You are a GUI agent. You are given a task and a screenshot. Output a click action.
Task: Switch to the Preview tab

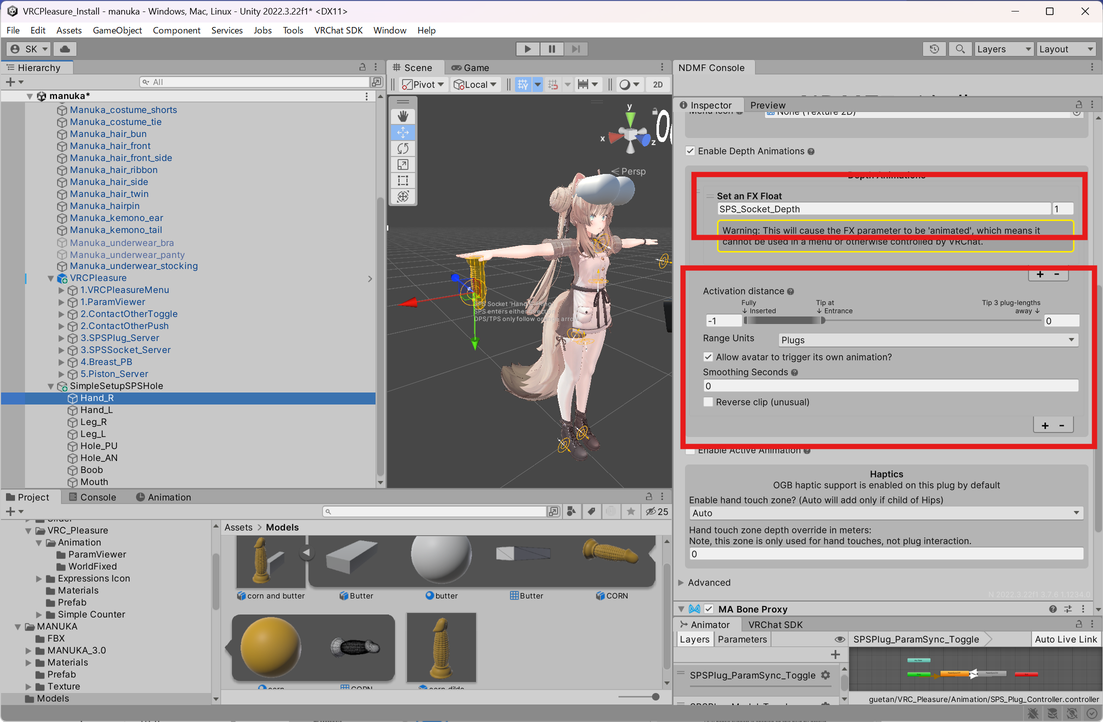pyautogui.click(x=767, y=105)
